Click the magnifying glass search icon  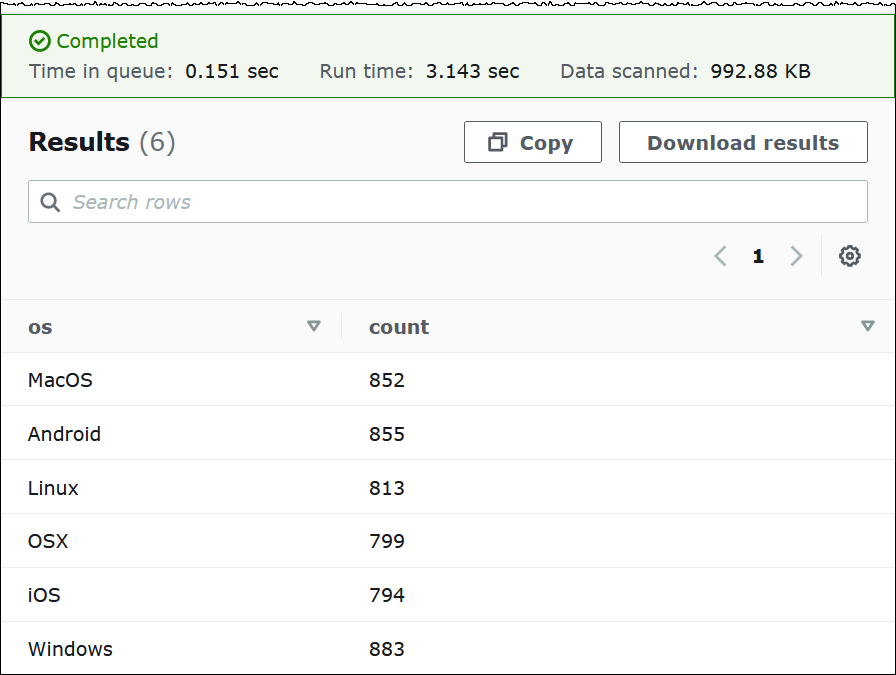[49, 201]
